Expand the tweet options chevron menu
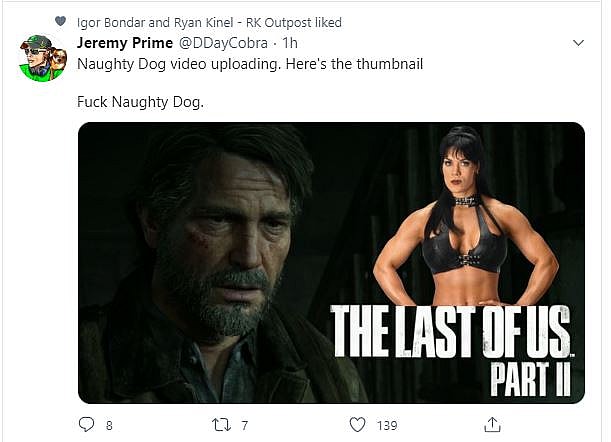611x442 pixels. click(577, 43)
